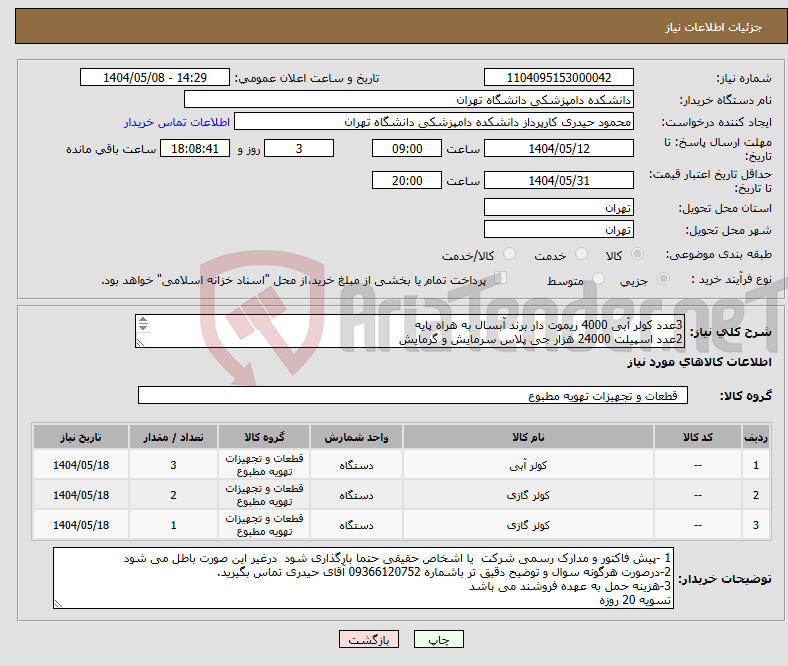Click the 09:00 deadline time field

406,148
